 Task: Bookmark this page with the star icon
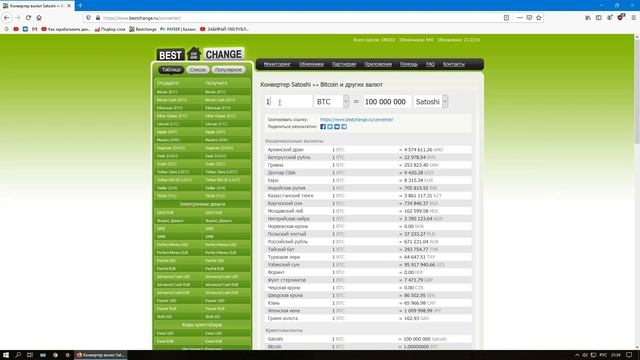(x=539, y=18)
